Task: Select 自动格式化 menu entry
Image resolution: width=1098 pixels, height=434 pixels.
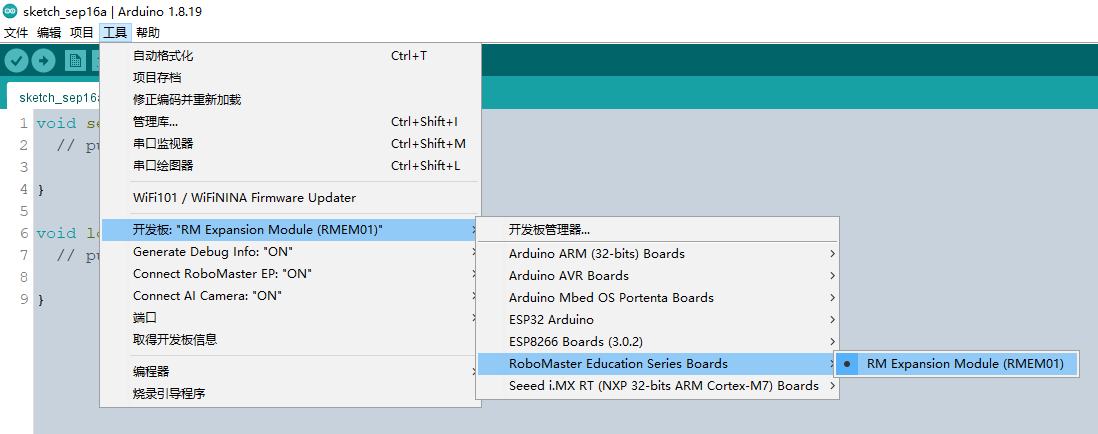Action: click(291, 55)
